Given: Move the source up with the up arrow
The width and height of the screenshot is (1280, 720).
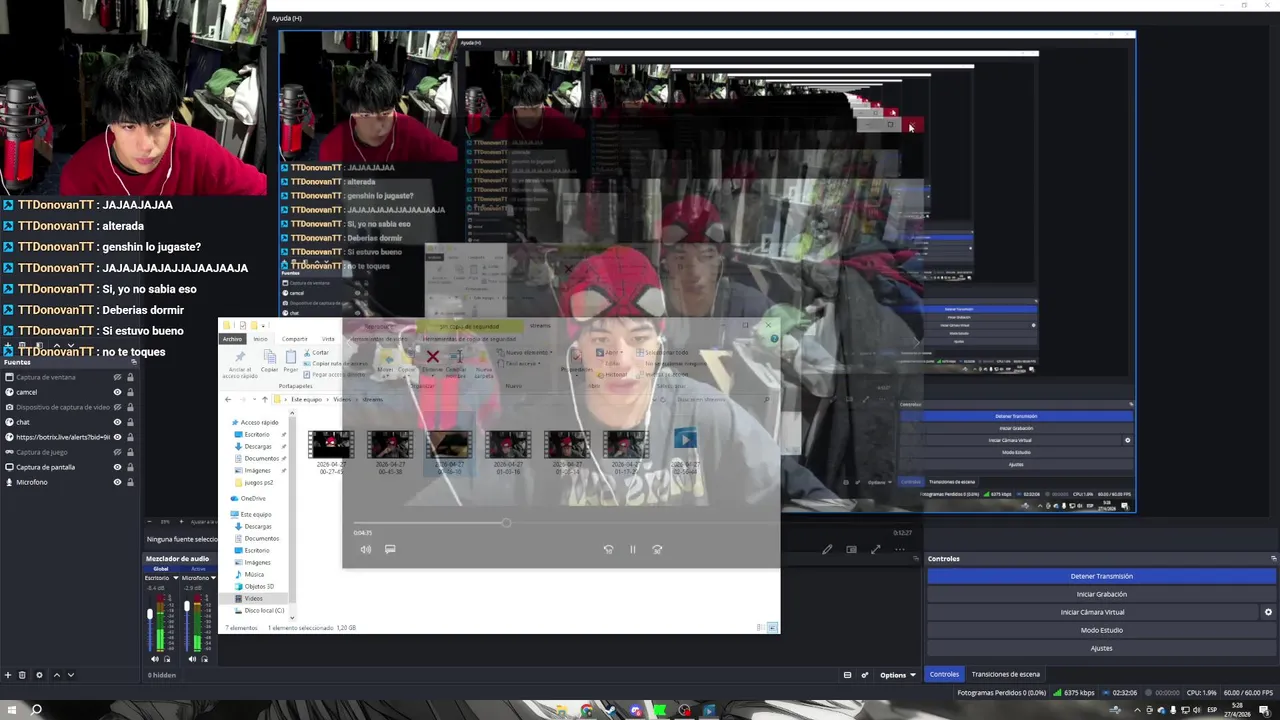Looking at the screenshot, I should tap(56, 675).
